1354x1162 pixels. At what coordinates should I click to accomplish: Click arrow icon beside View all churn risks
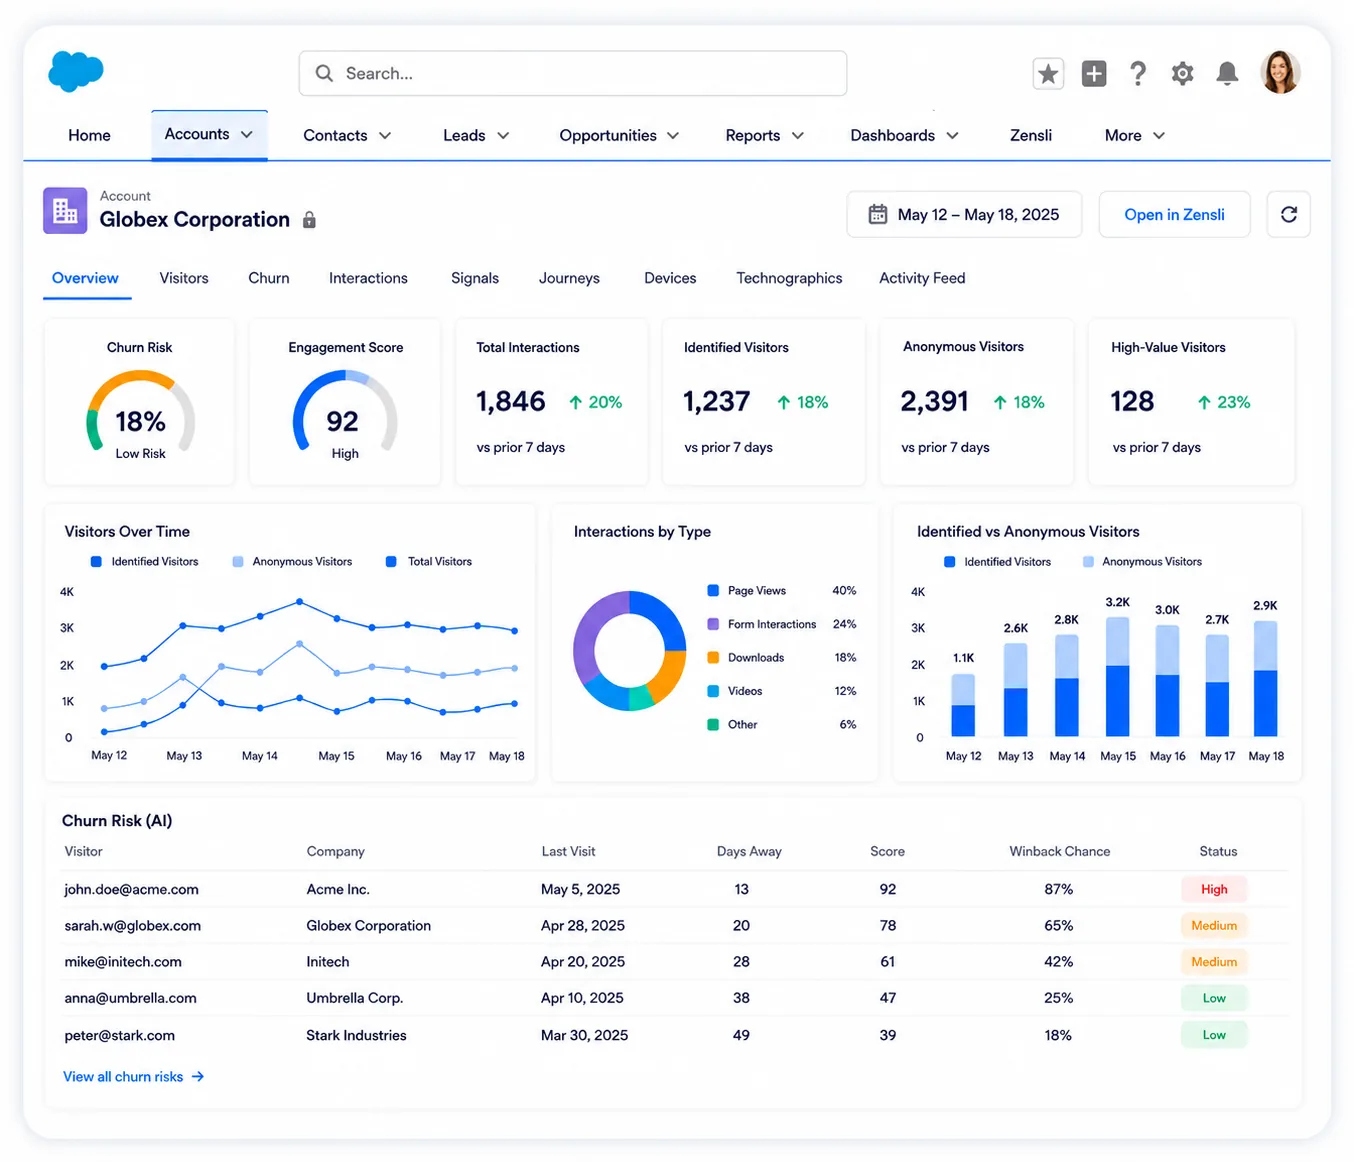click(x=198, y=1077)
